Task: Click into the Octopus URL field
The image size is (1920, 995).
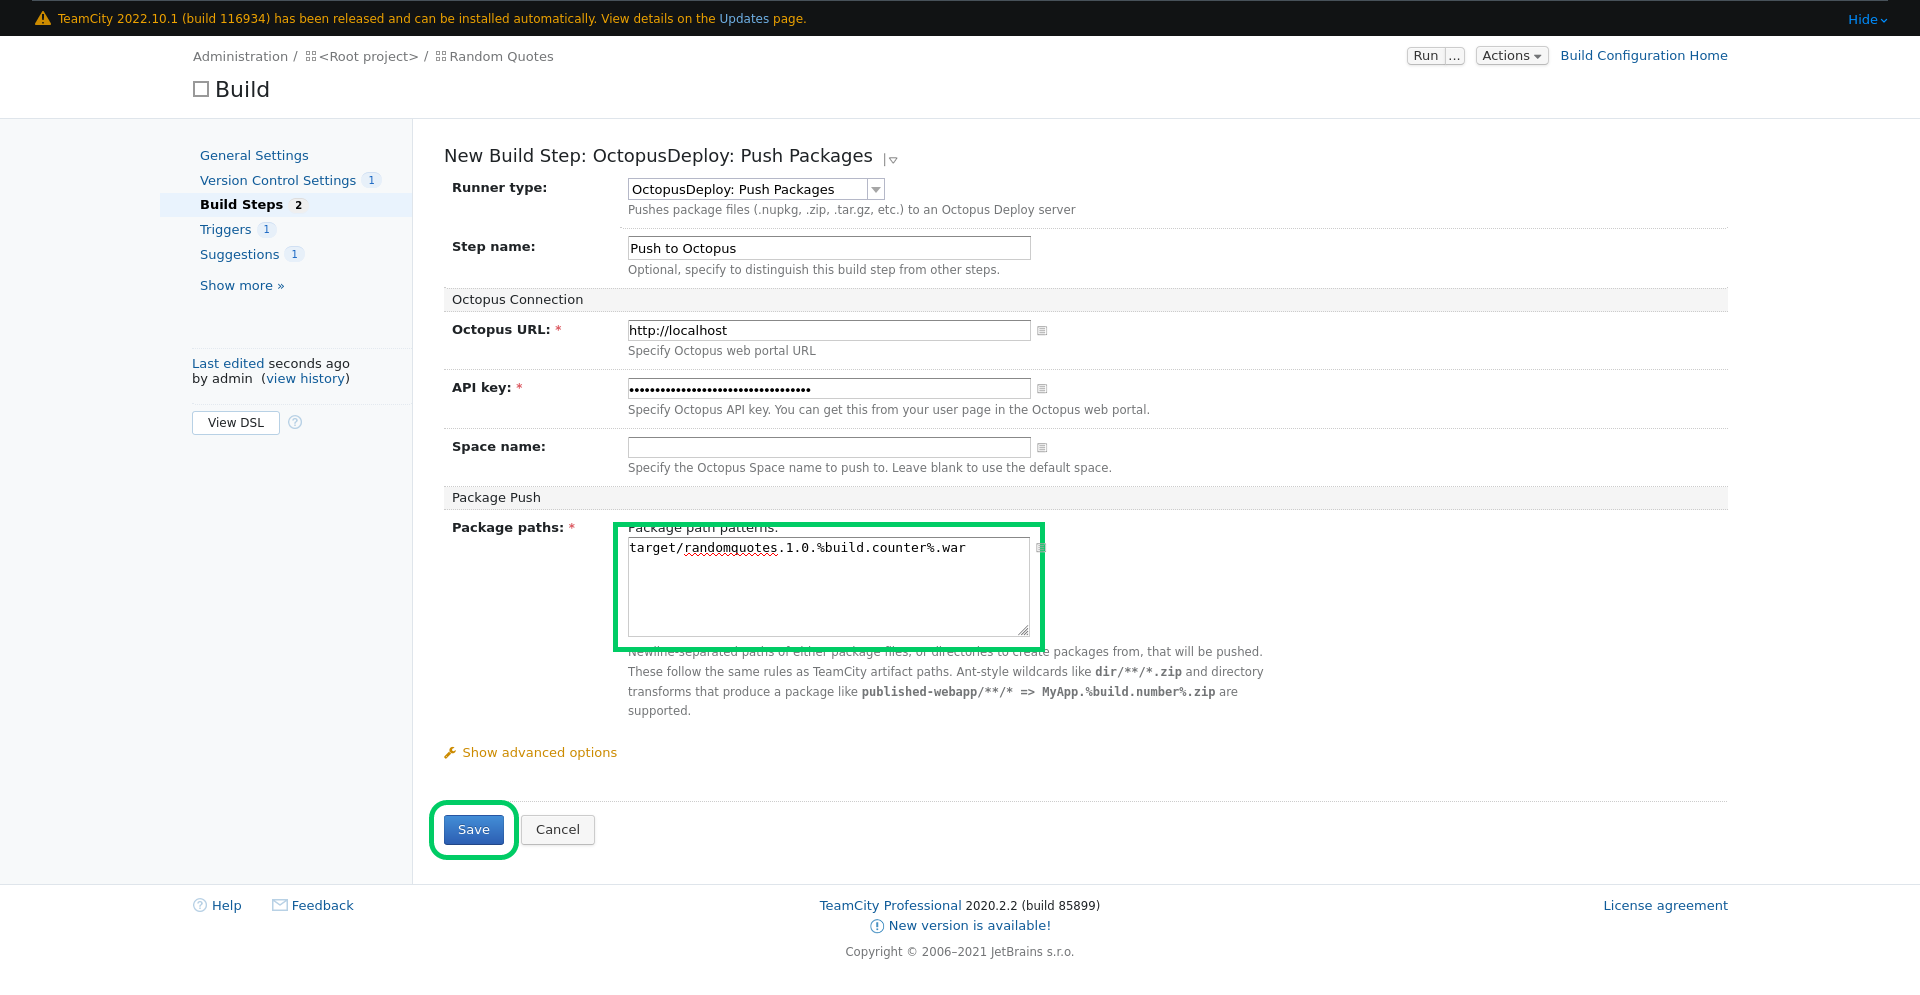Action: [x=829, y=330]
